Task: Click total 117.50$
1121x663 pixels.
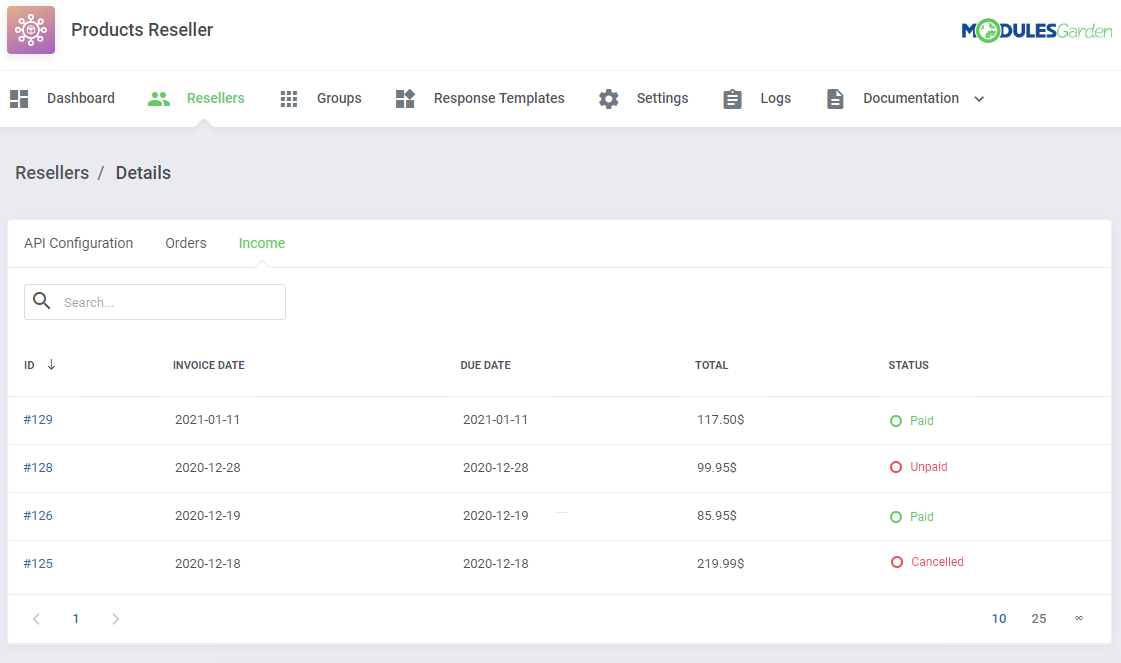Action: coord(721,420)
